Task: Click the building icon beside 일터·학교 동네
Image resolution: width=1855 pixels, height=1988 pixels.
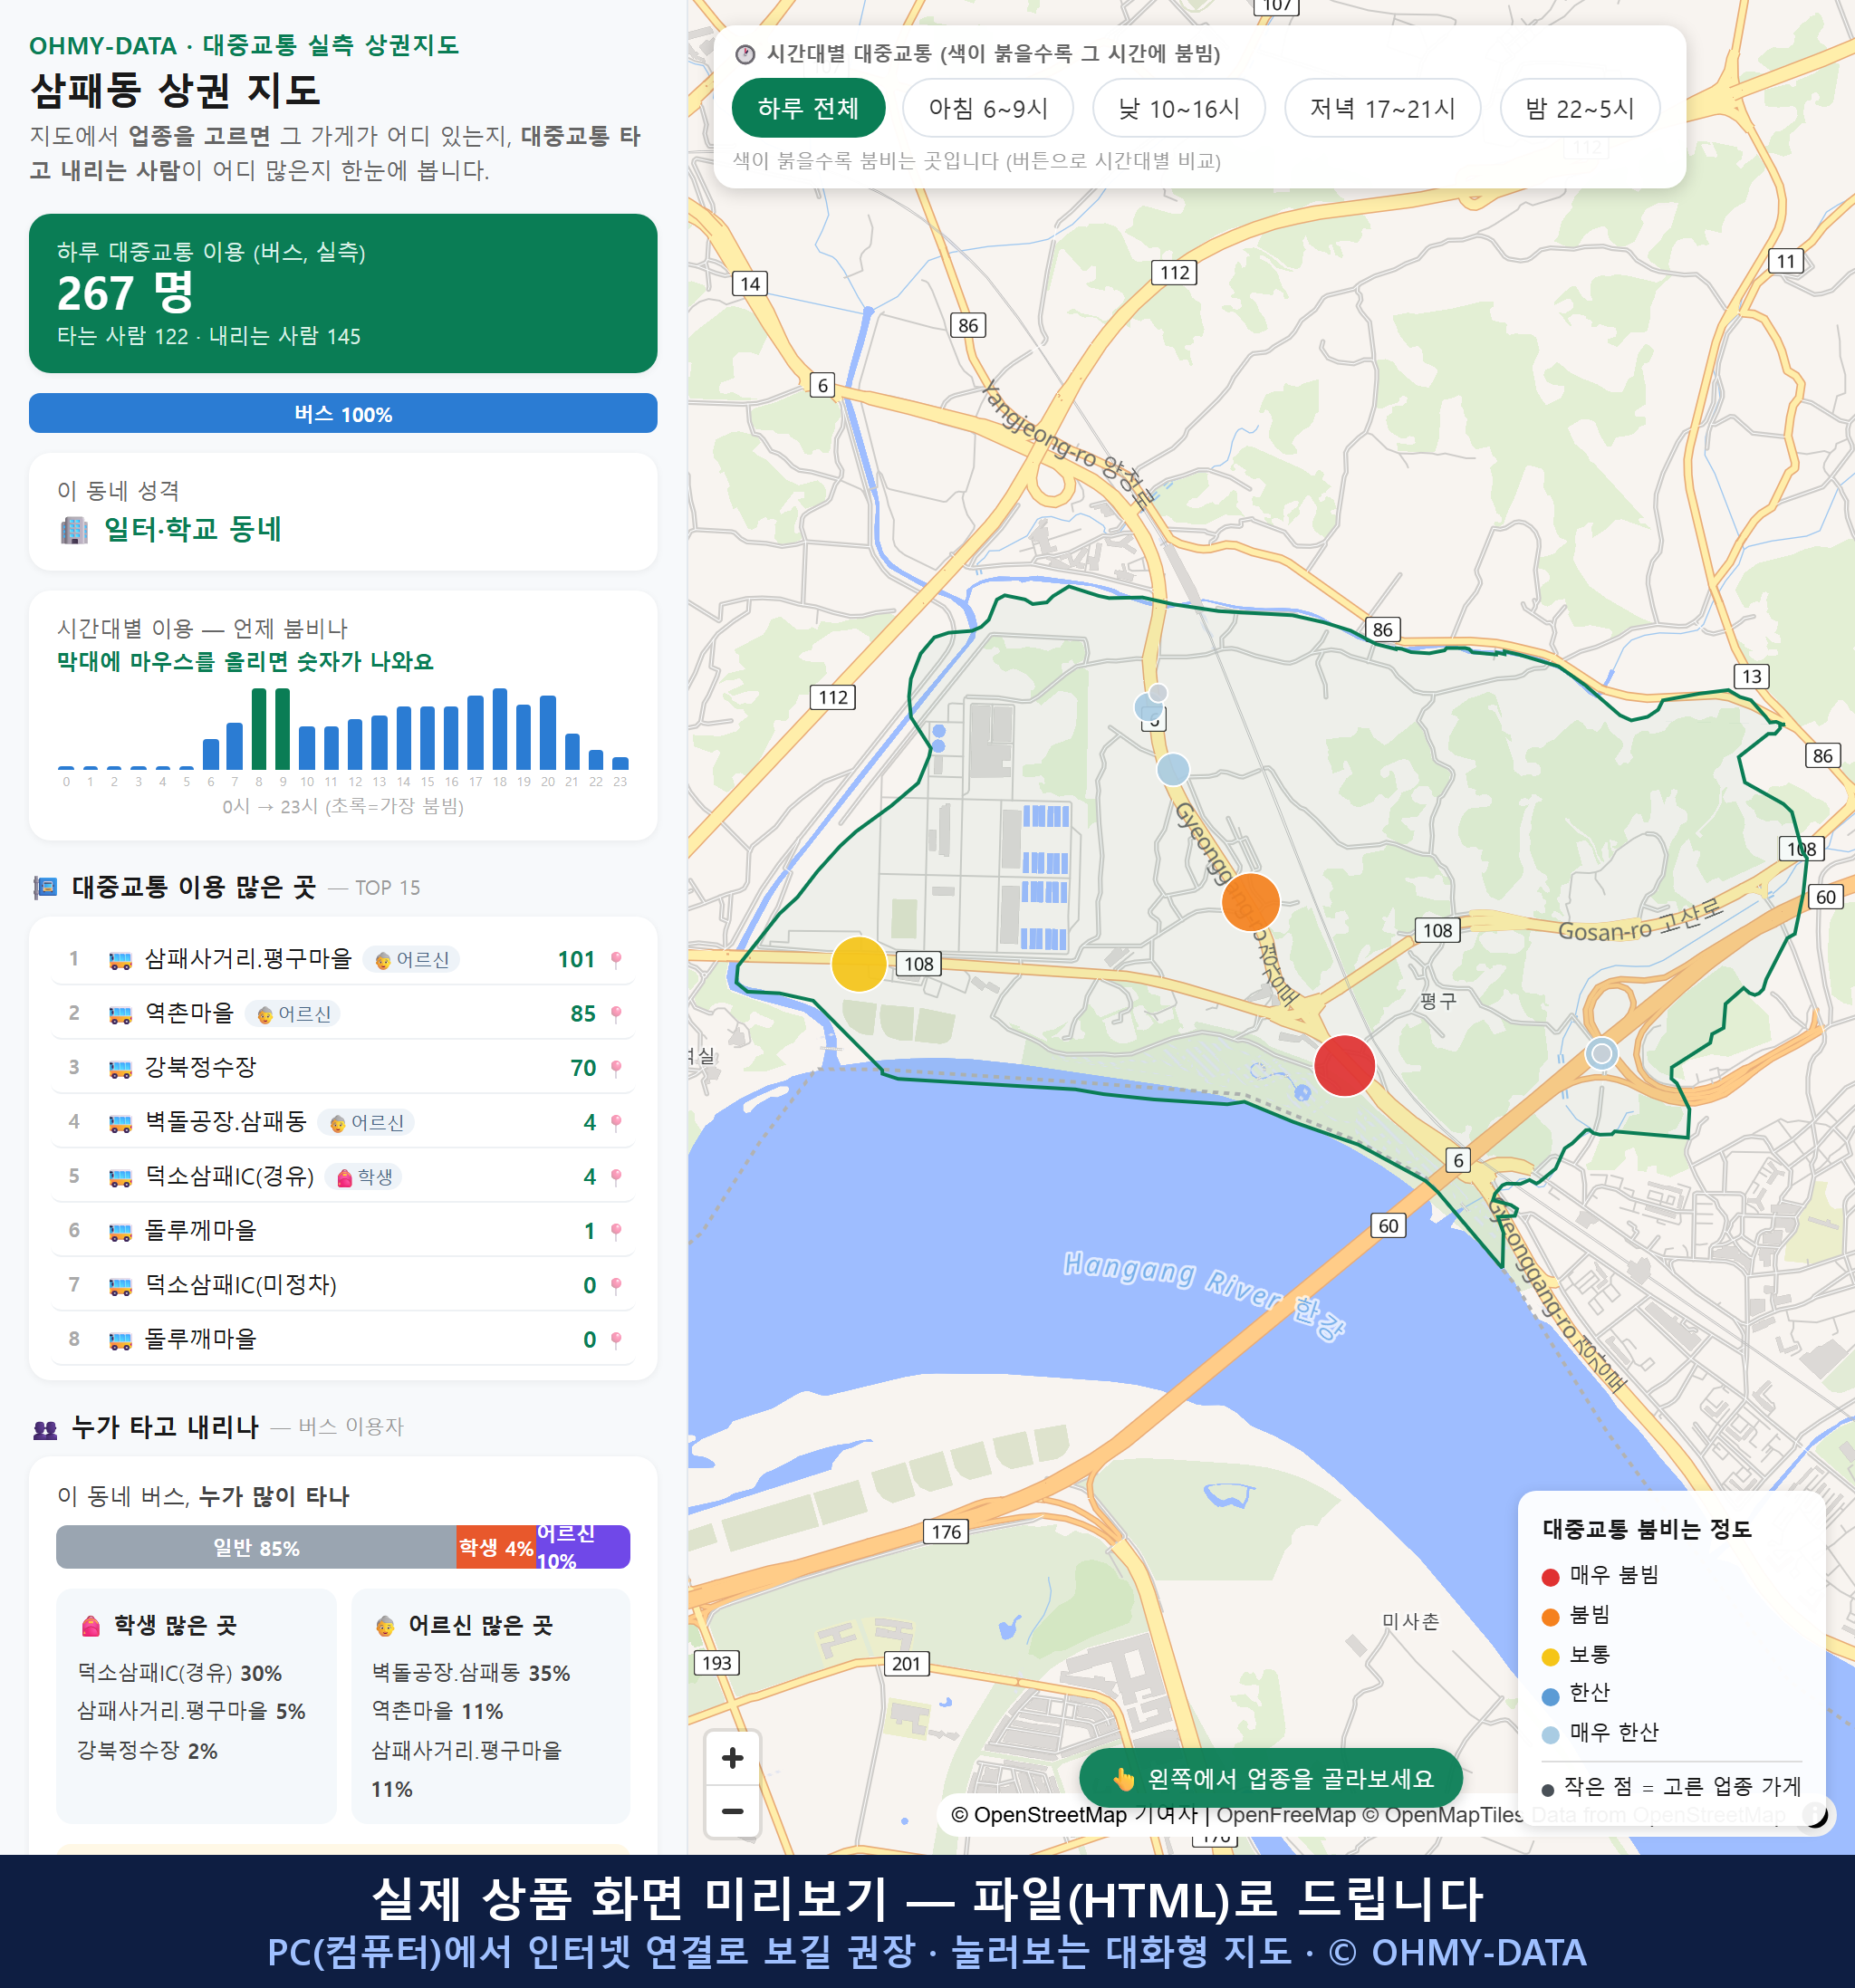Action: pyautogui.click(x=74, y=529)
